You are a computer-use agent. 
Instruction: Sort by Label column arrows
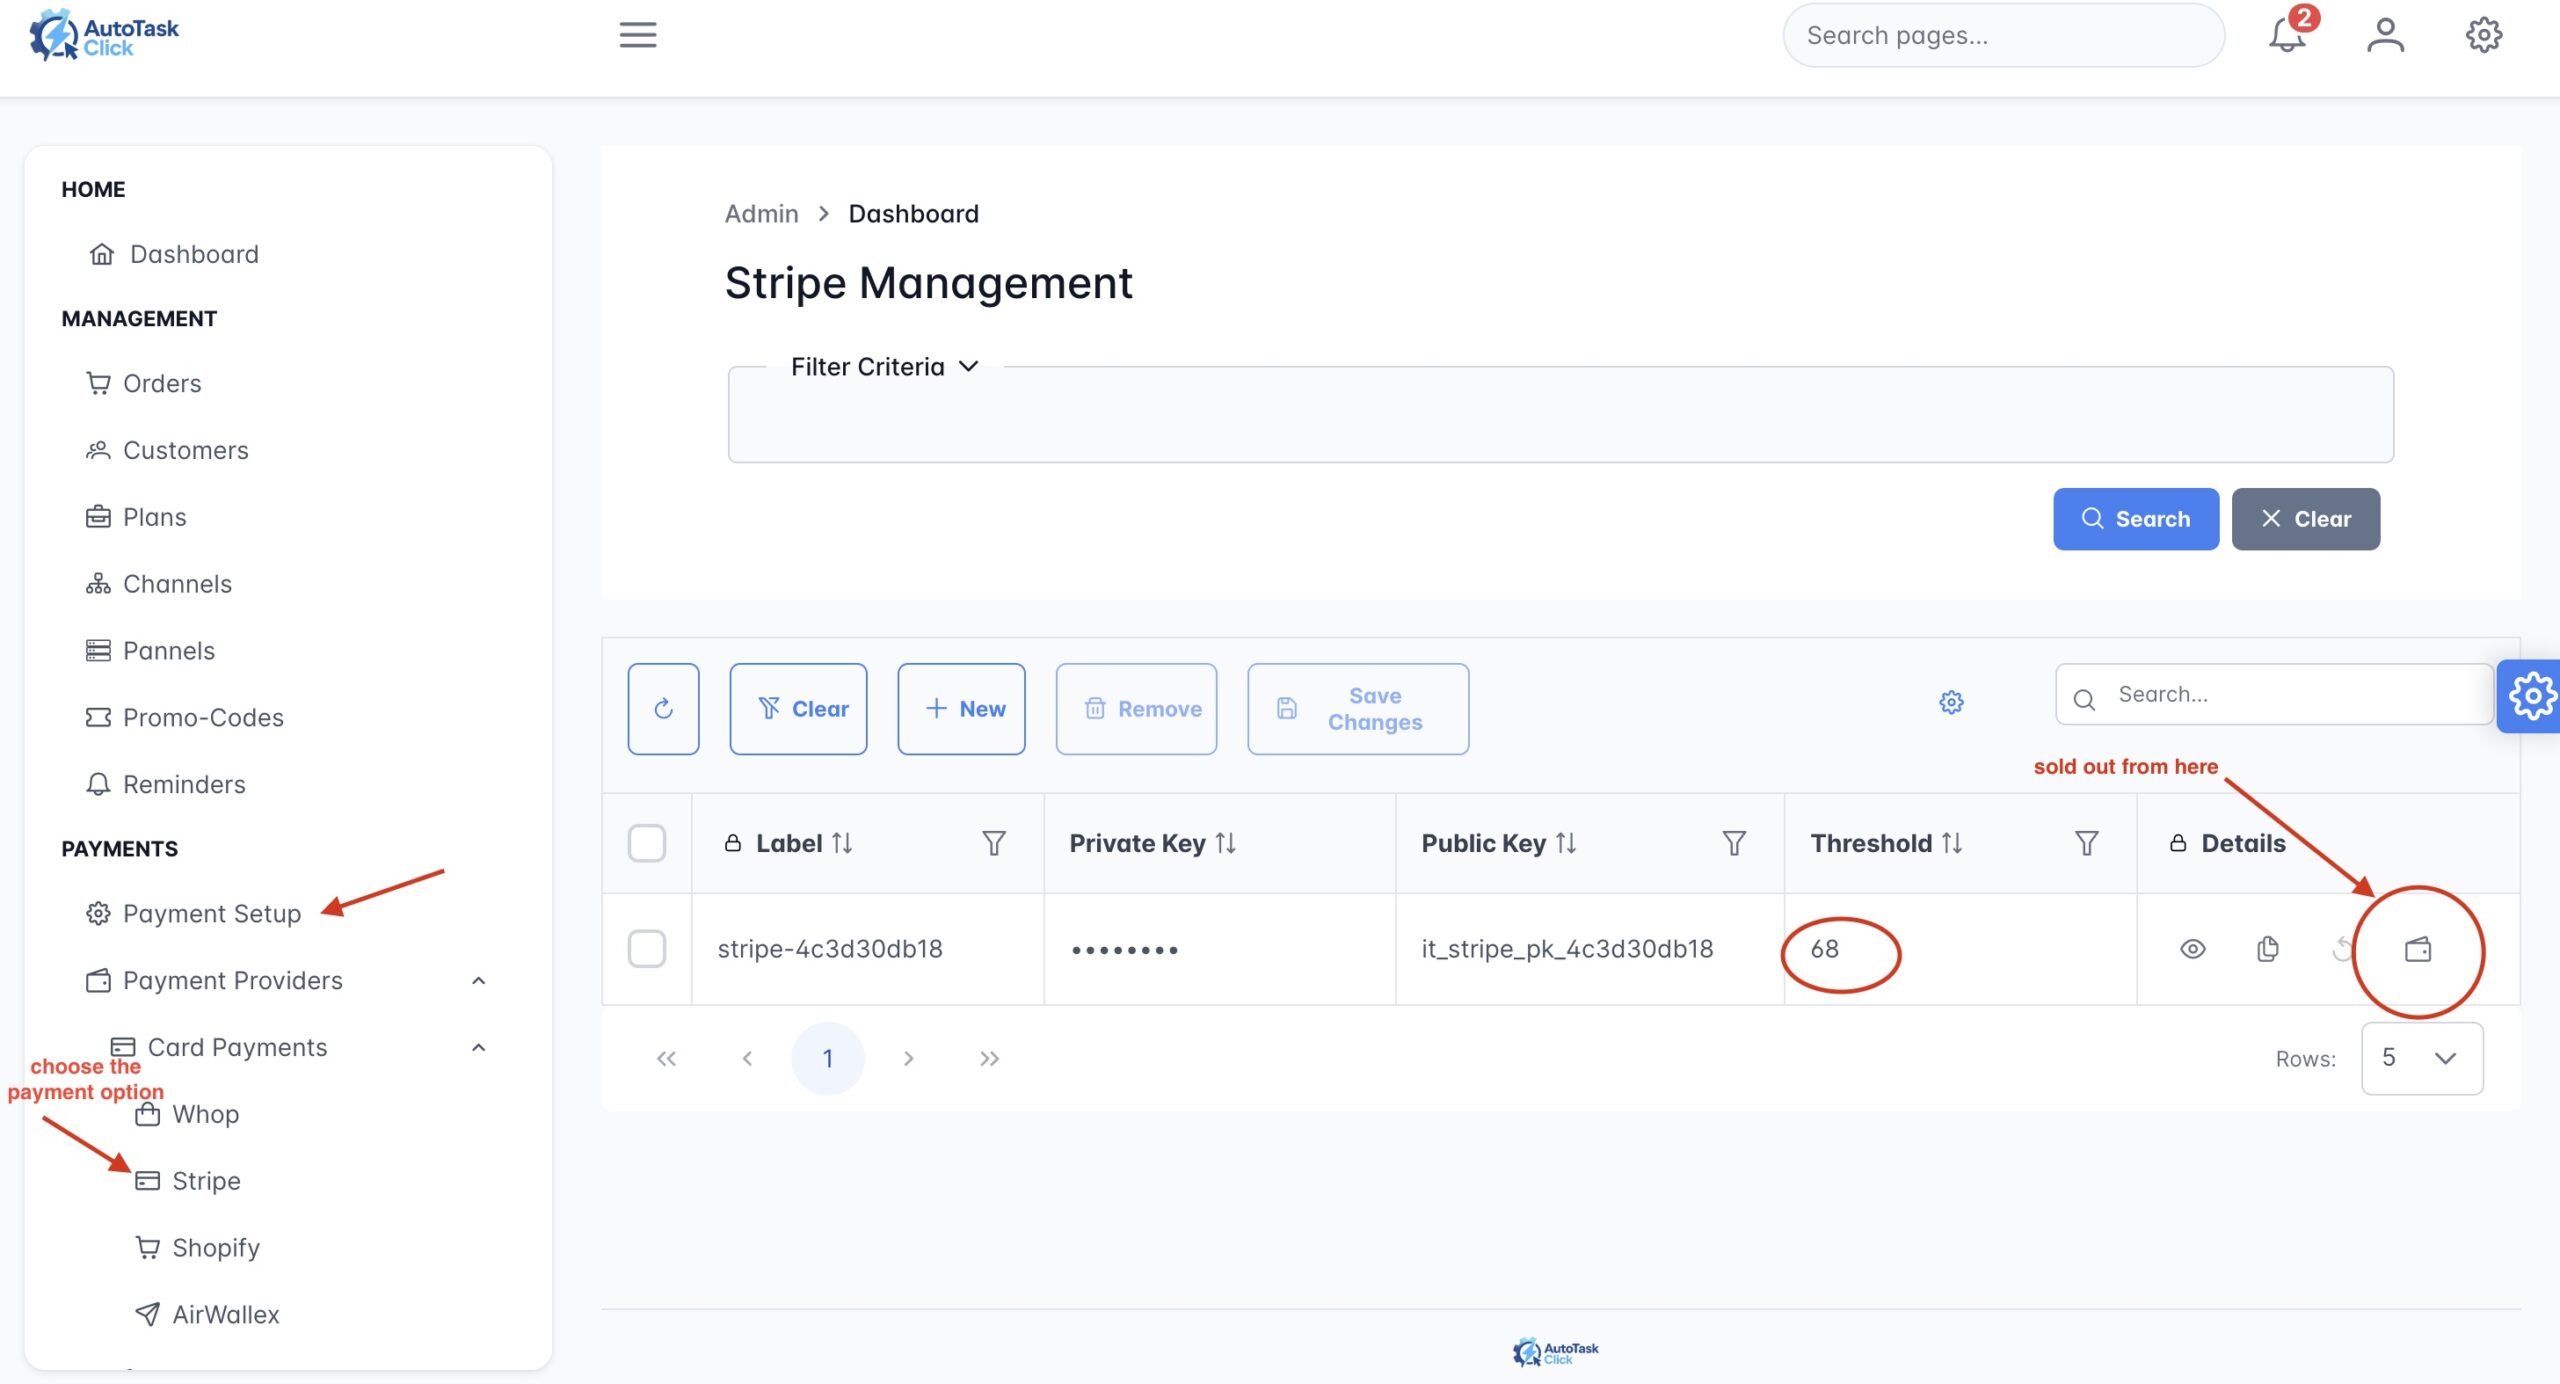pyautogui.click(x=842, y=843)
